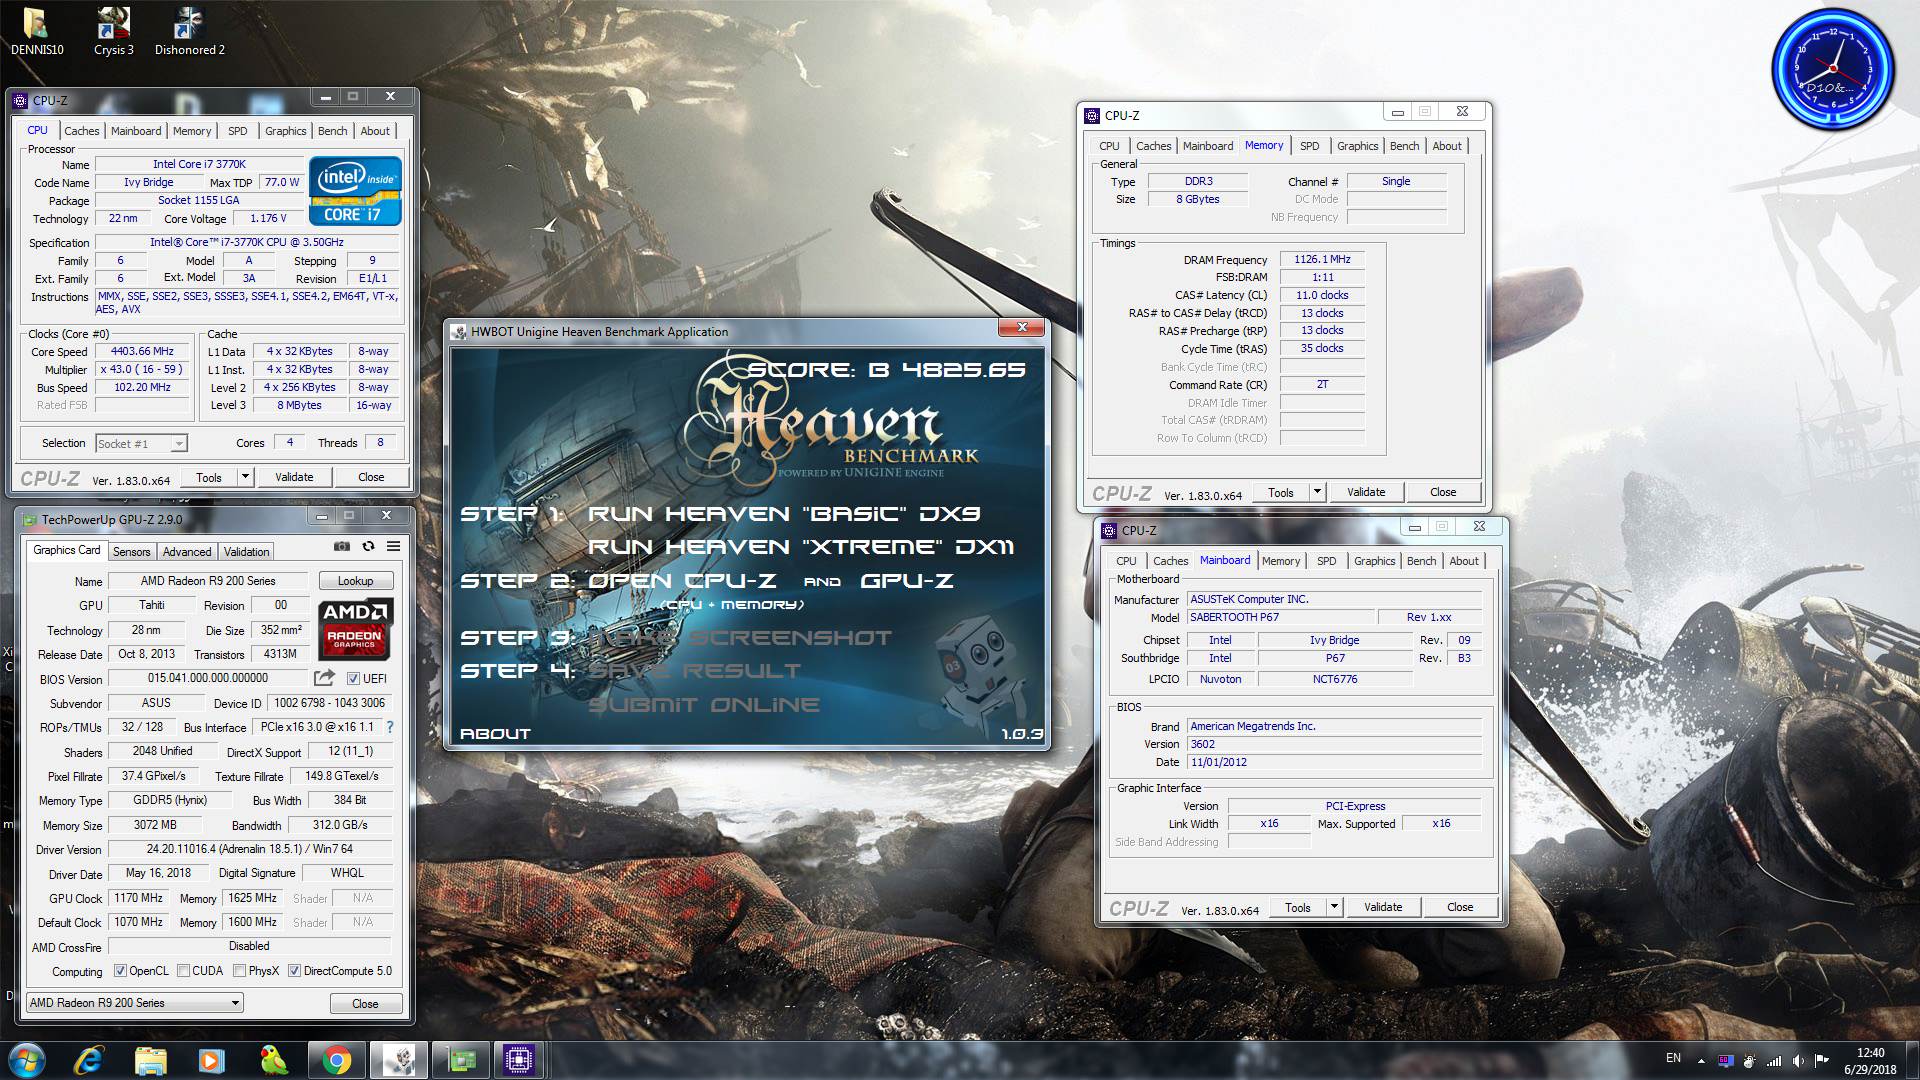Click the cow-face tray icon
The width and height of the screenshot is (1920, 1080).
(x=1749, y=1061)
